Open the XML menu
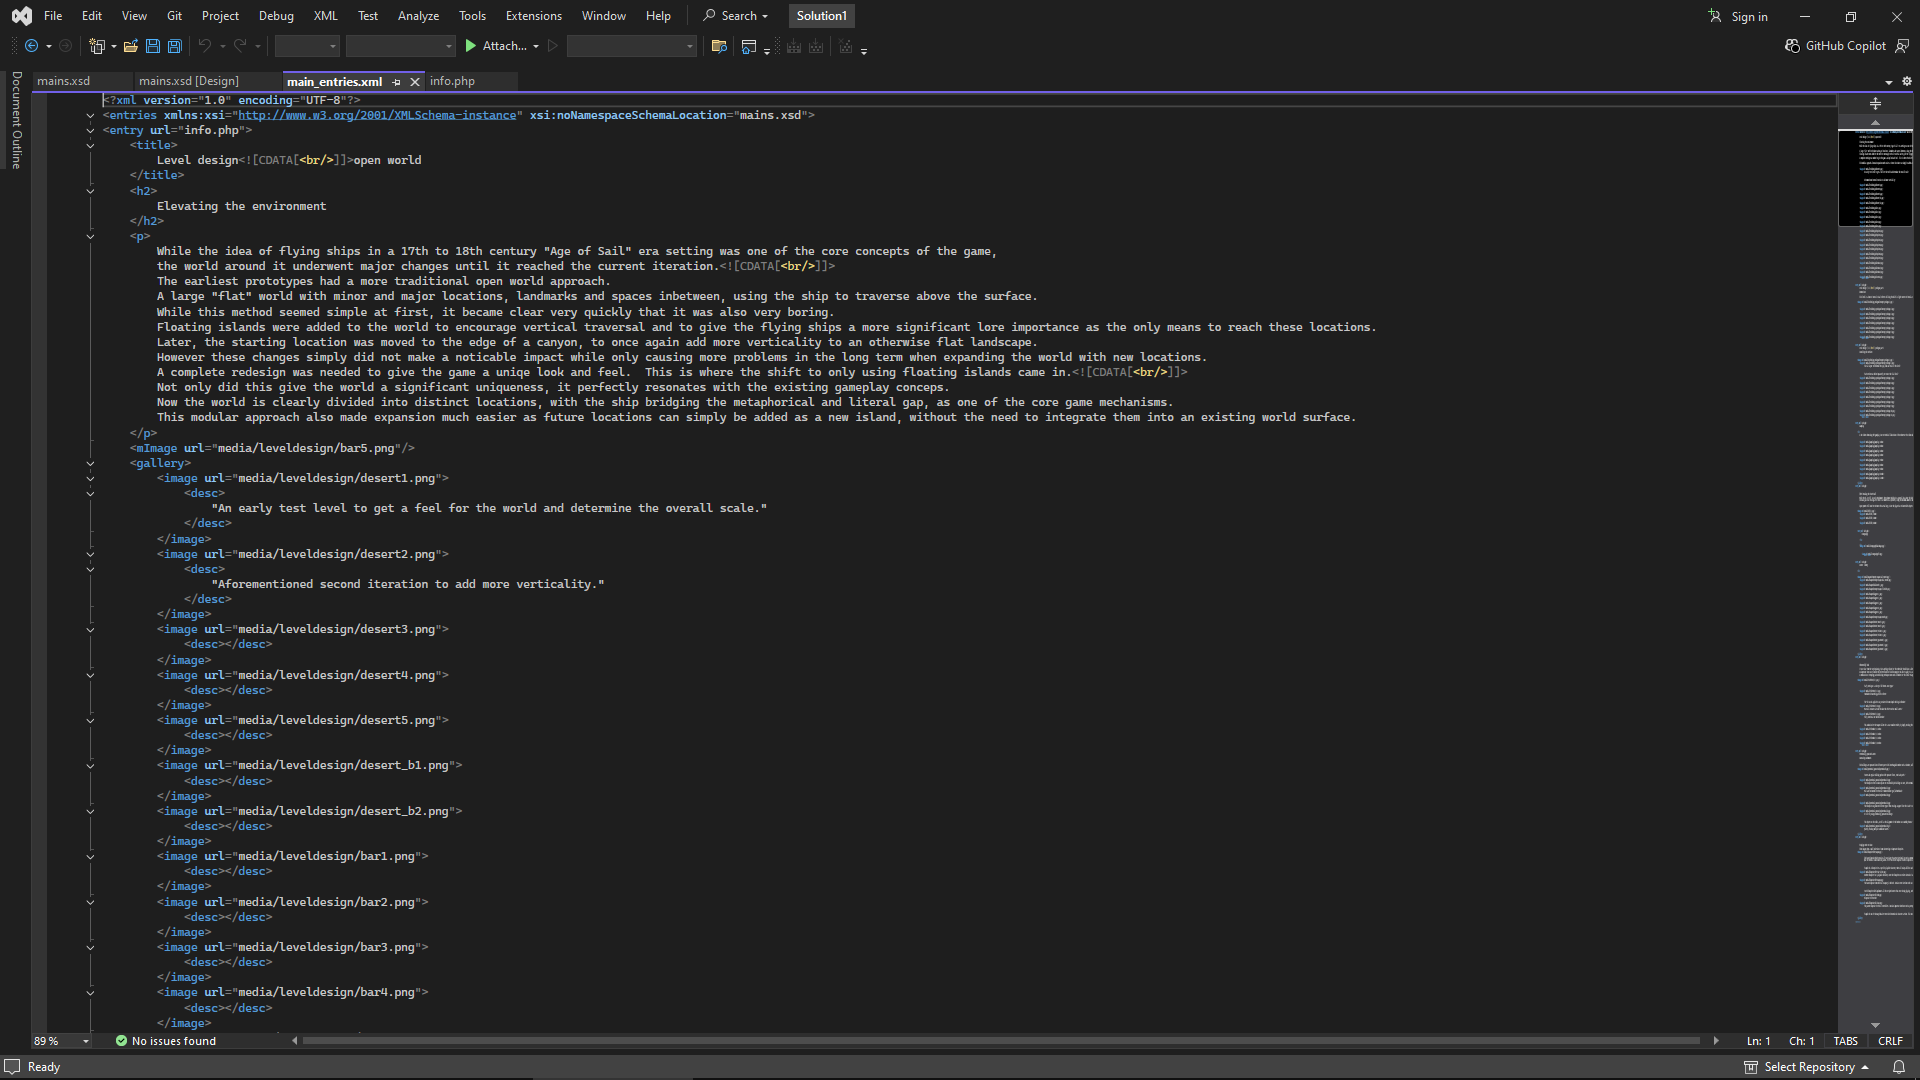The width and height of the screenshot is (1920, 1080). tap(325, 15)
